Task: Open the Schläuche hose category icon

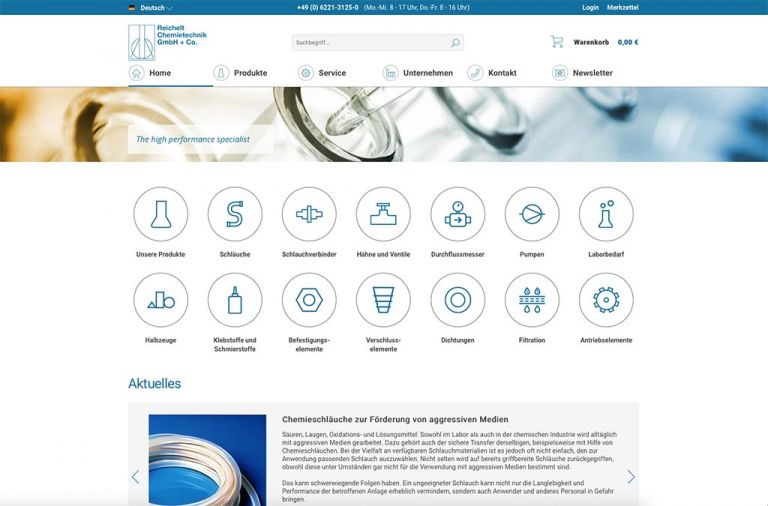Action: (235, 214)
